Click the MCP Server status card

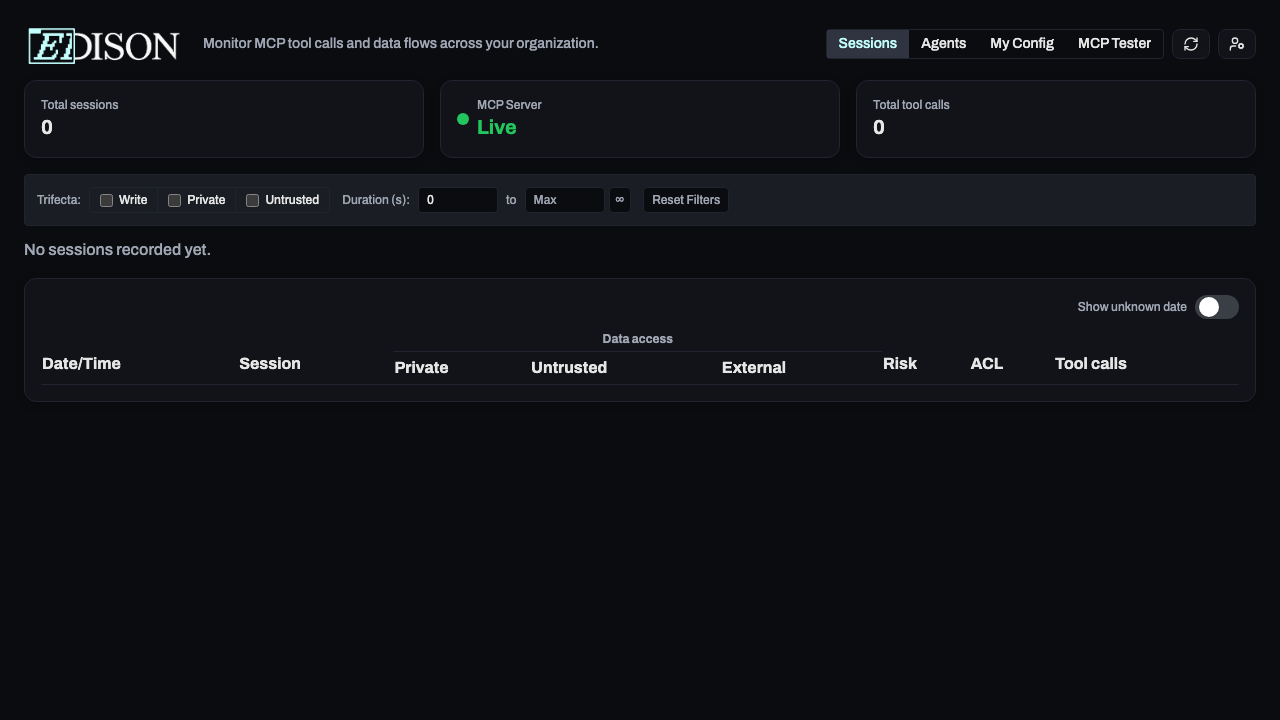click(640, 118)
